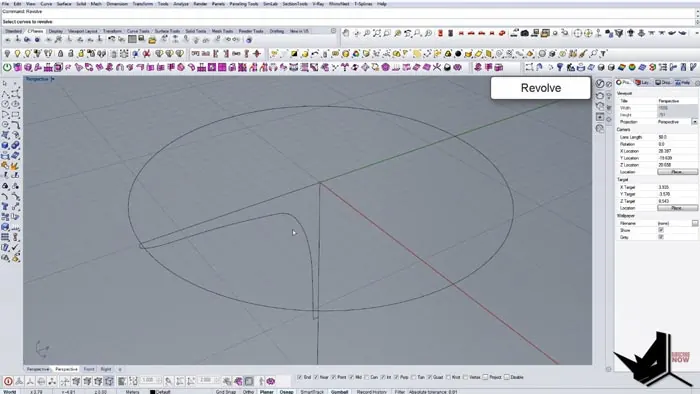The height and width of the screenshot is (394, 700).
Task: Click the red X visibility icon
Action: (x=146, y=54)
